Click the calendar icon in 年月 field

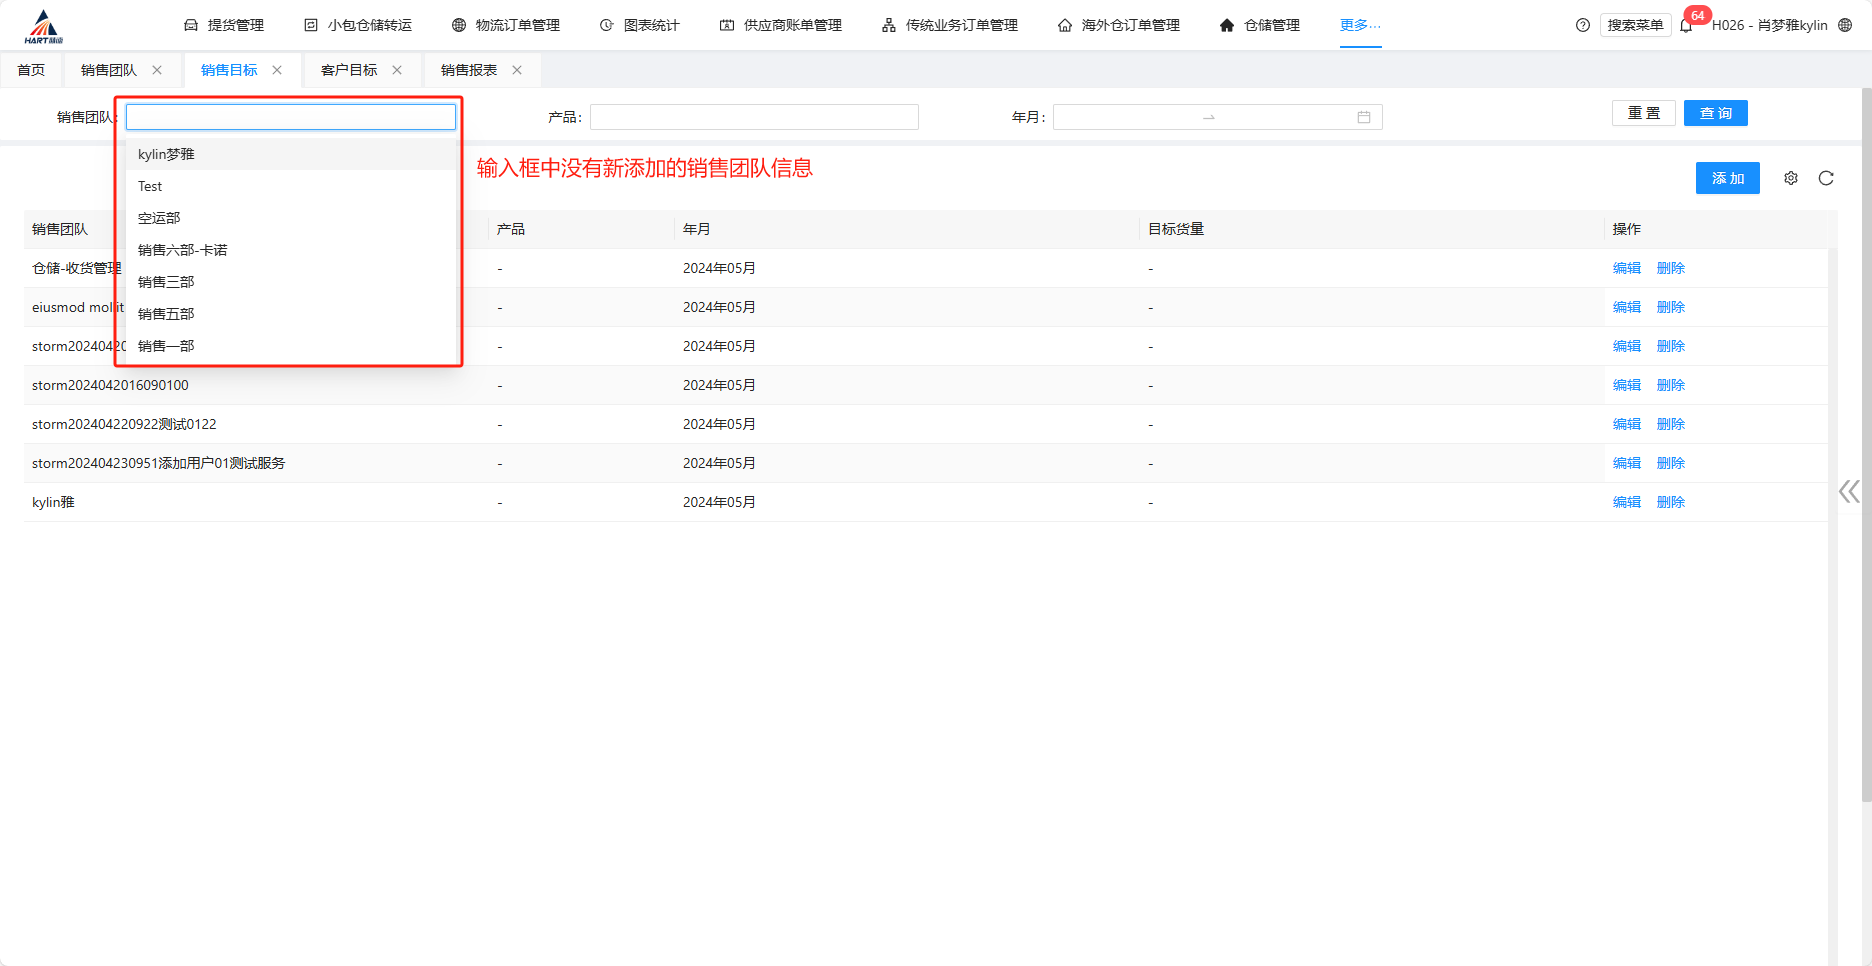(1364, 117)
